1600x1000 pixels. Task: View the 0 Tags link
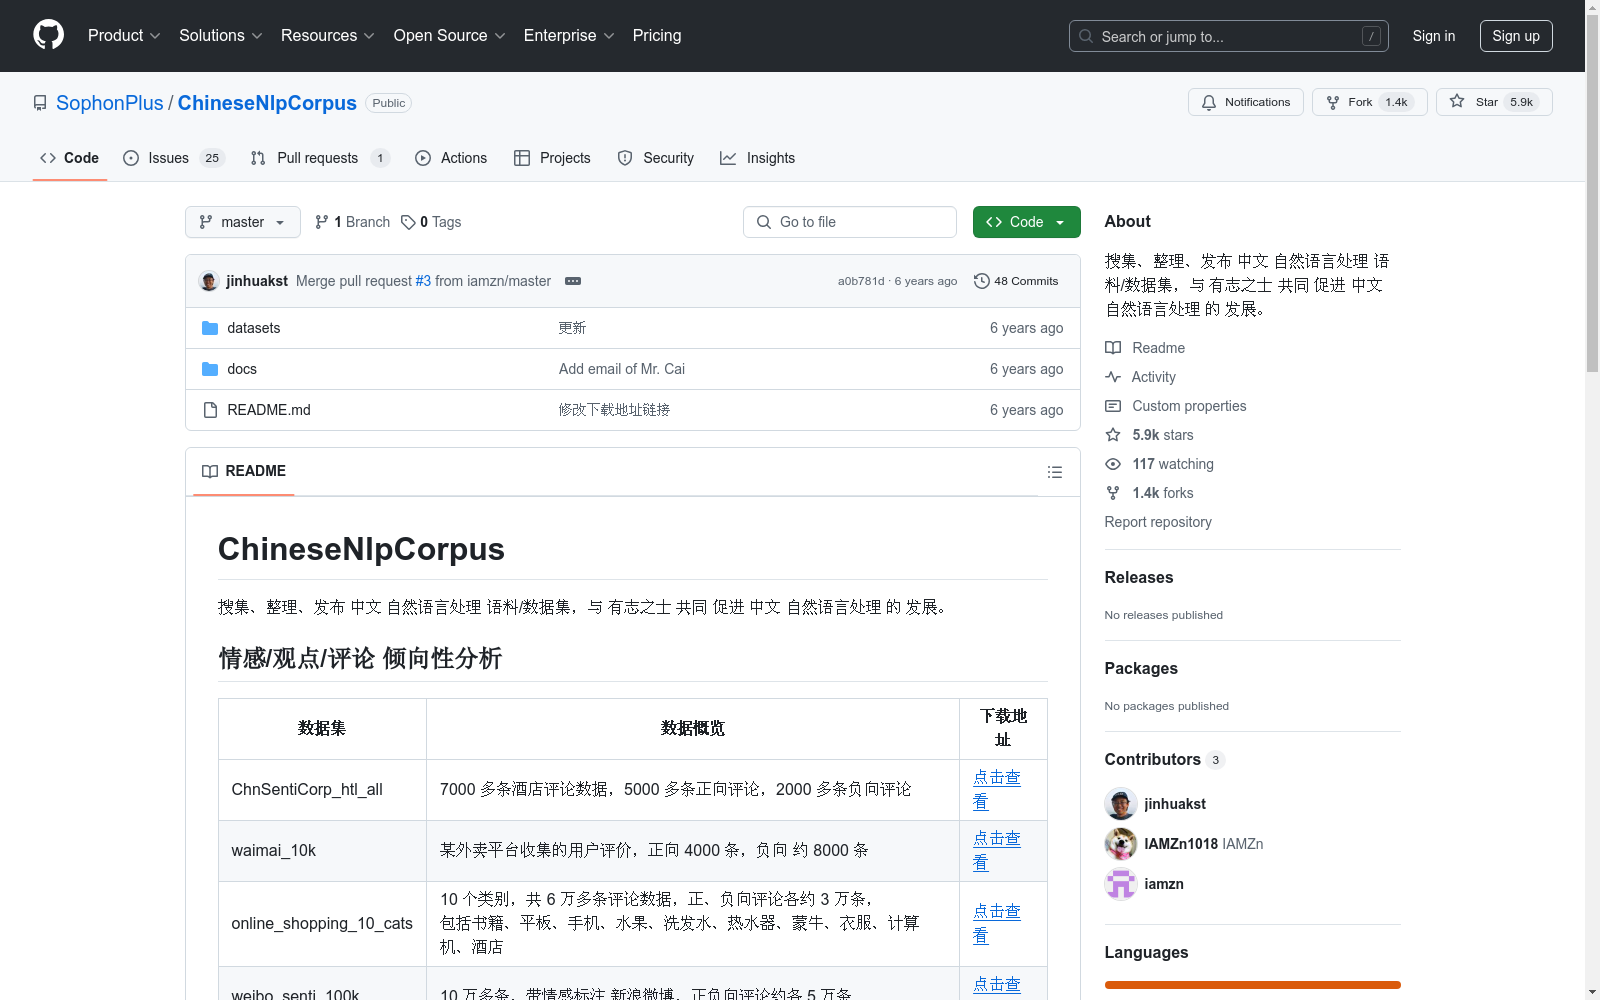click(x=431, y=222)
